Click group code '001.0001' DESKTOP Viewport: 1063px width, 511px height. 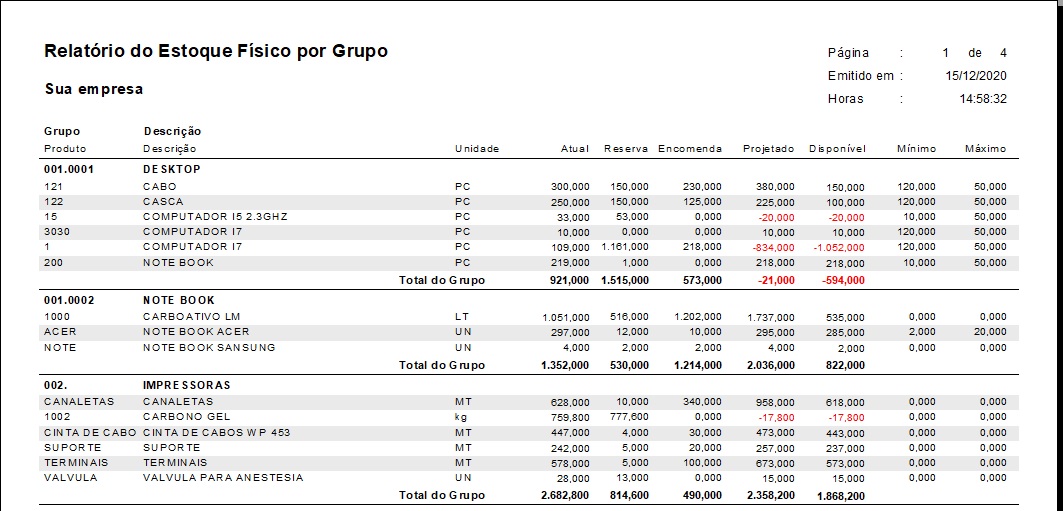click(x=69, y=170)
